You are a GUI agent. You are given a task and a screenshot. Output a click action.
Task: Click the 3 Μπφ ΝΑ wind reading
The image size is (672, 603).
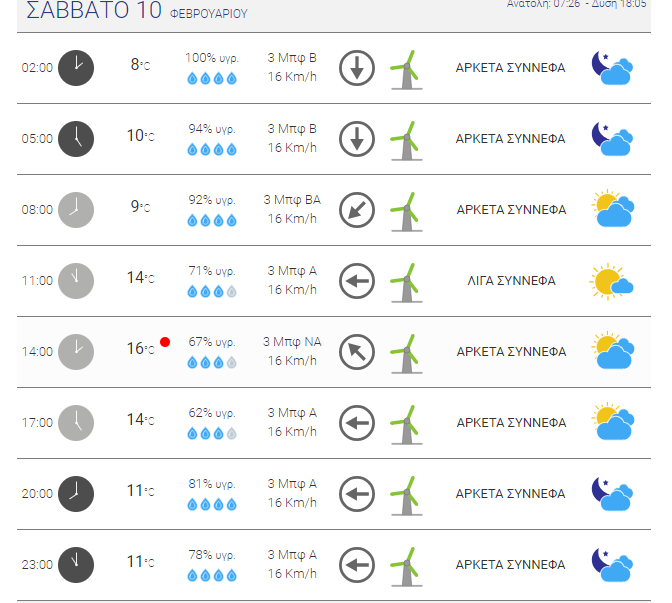(x=292, y=342)
